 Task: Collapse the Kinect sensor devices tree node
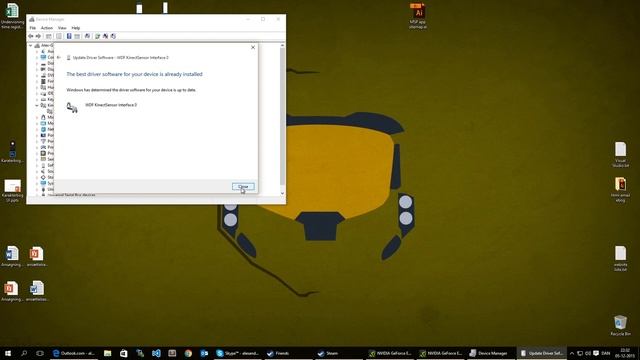point(37,106)
